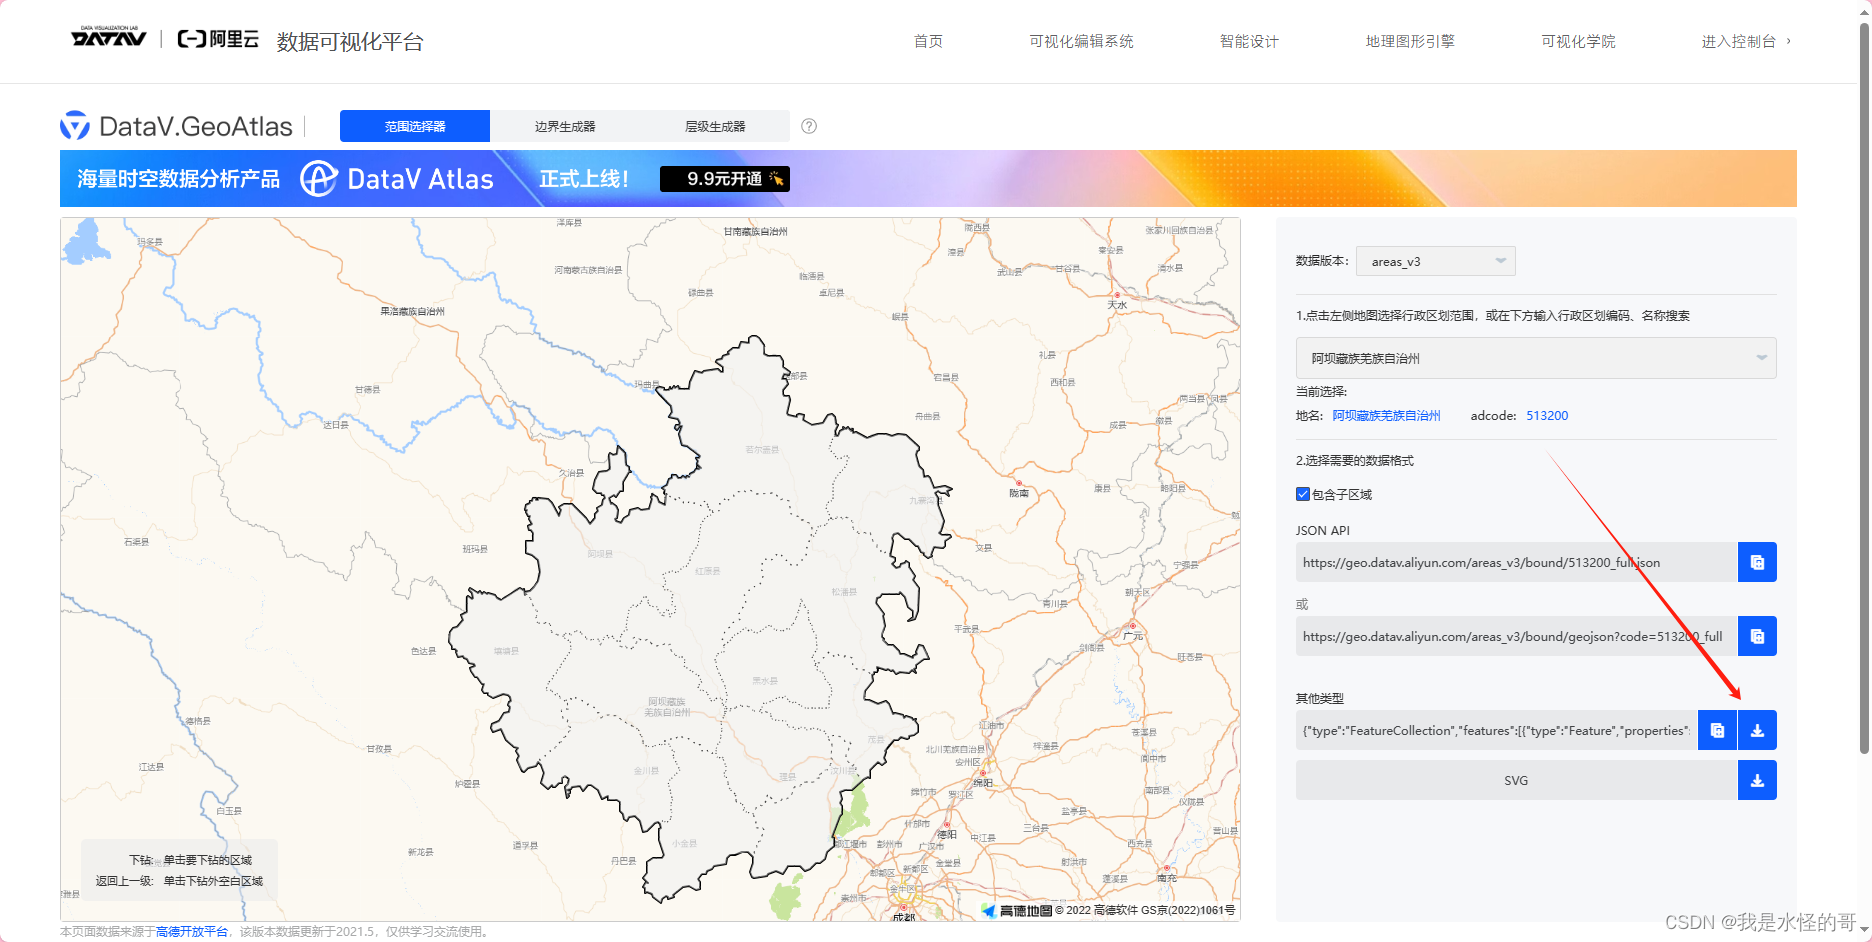Screen dimensions: 1872x942
Task: Click the 9.9元开通 banner button
Action: (725, 179)
